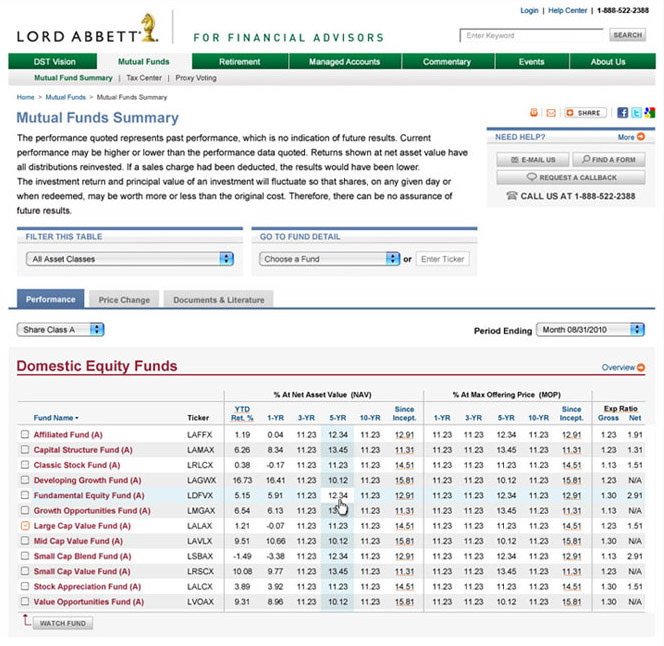Sort by the NAV 5-YR column header

[338, 418]
